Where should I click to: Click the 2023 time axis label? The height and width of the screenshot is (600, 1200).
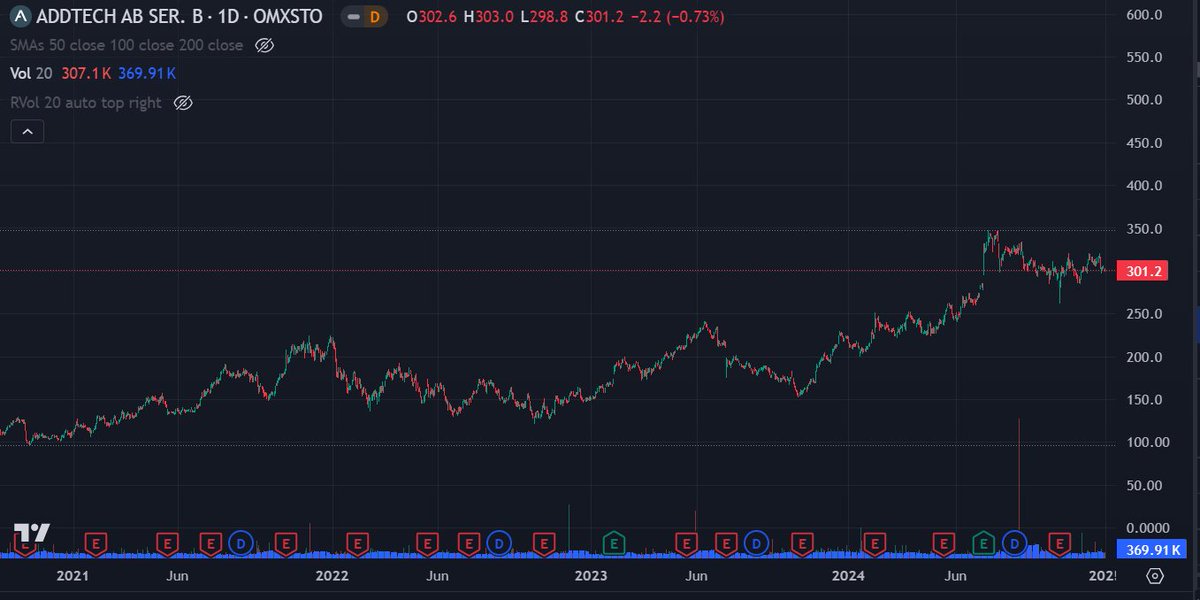pos(590,576)
